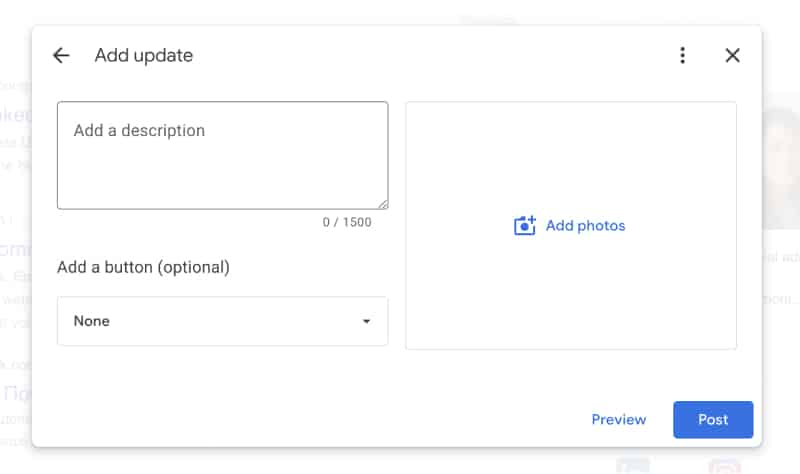Click the Add a button (optional) label
800x474 pixels.
click(x=143, y=267)
